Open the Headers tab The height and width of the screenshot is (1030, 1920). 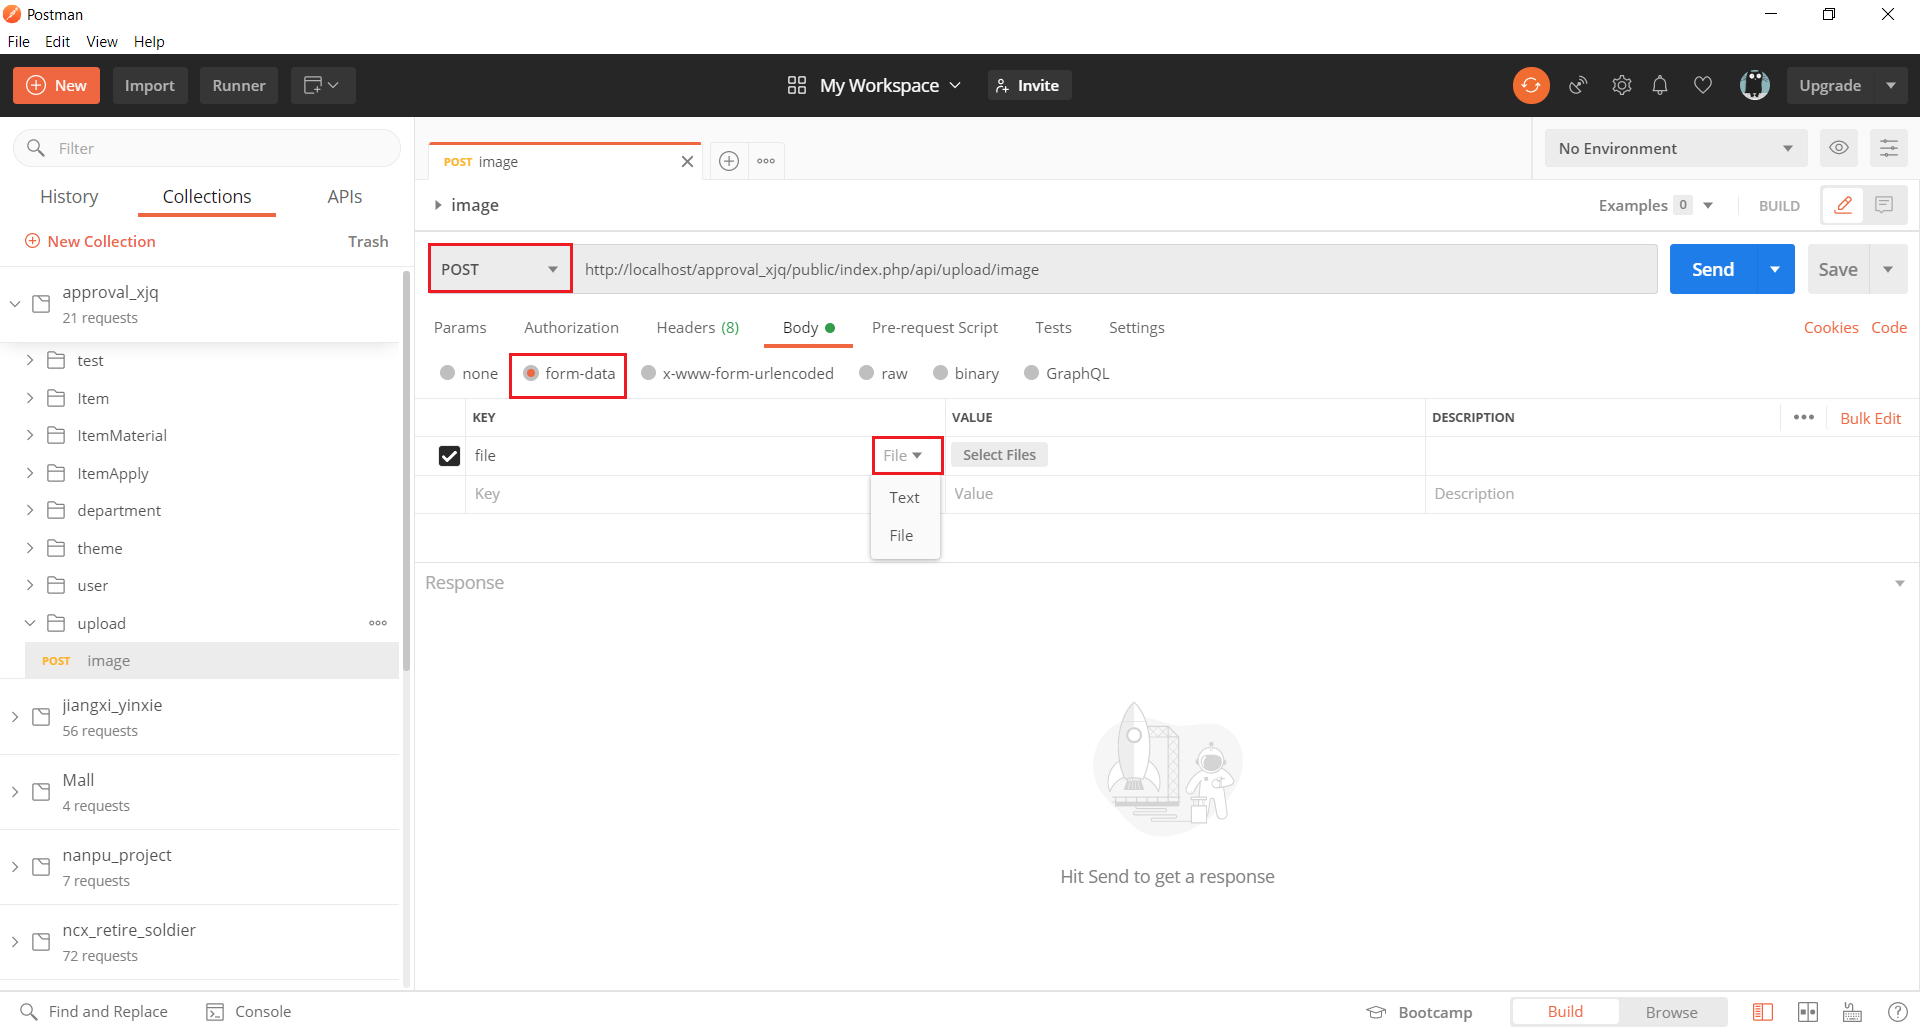pyautogui.click(x=698, y=327)
